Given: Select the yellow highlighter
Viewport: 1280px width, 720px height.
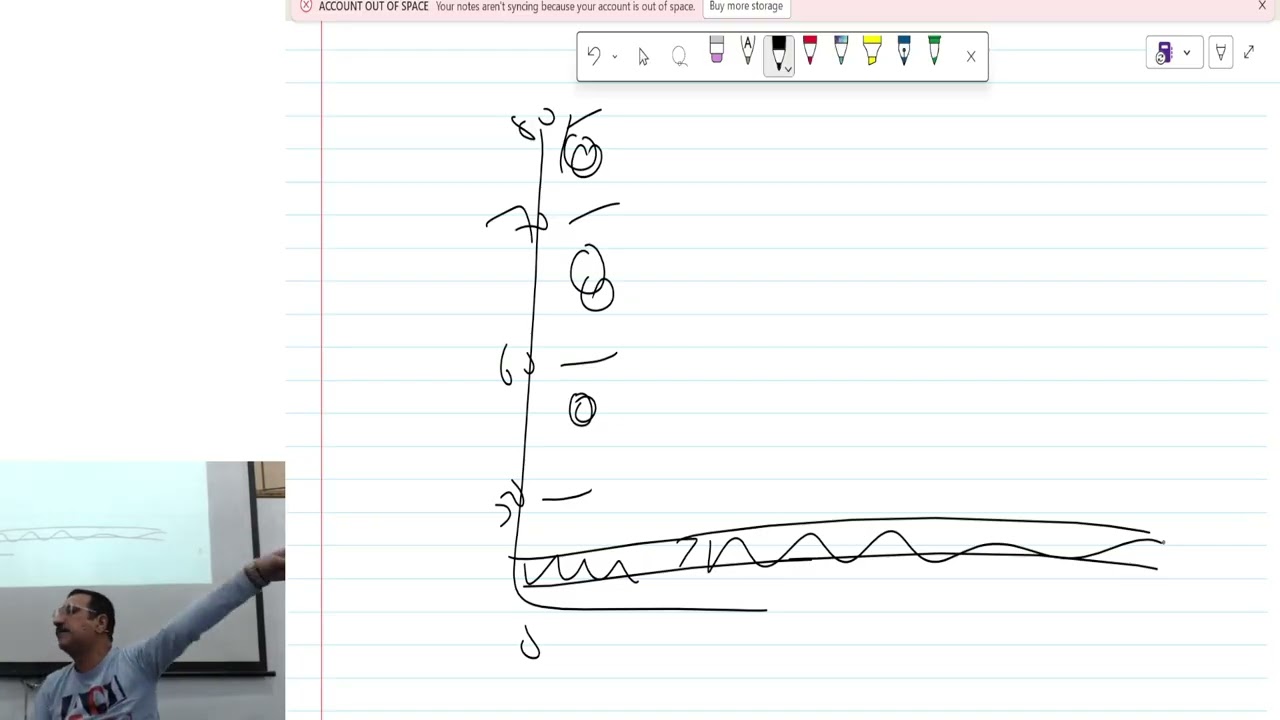Looking at the screenshot, I should [872, 51].
